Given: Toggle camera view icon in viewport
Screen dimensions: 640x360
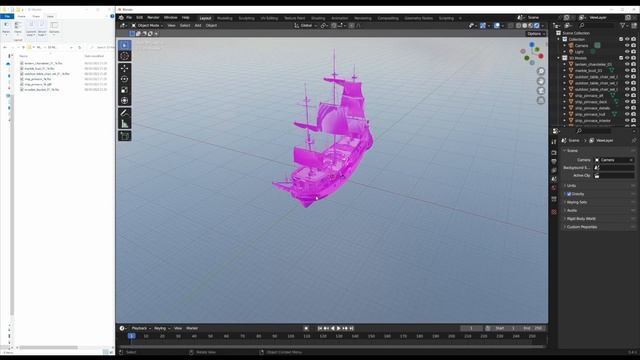Looking at the screenshot, I should 541,91.
